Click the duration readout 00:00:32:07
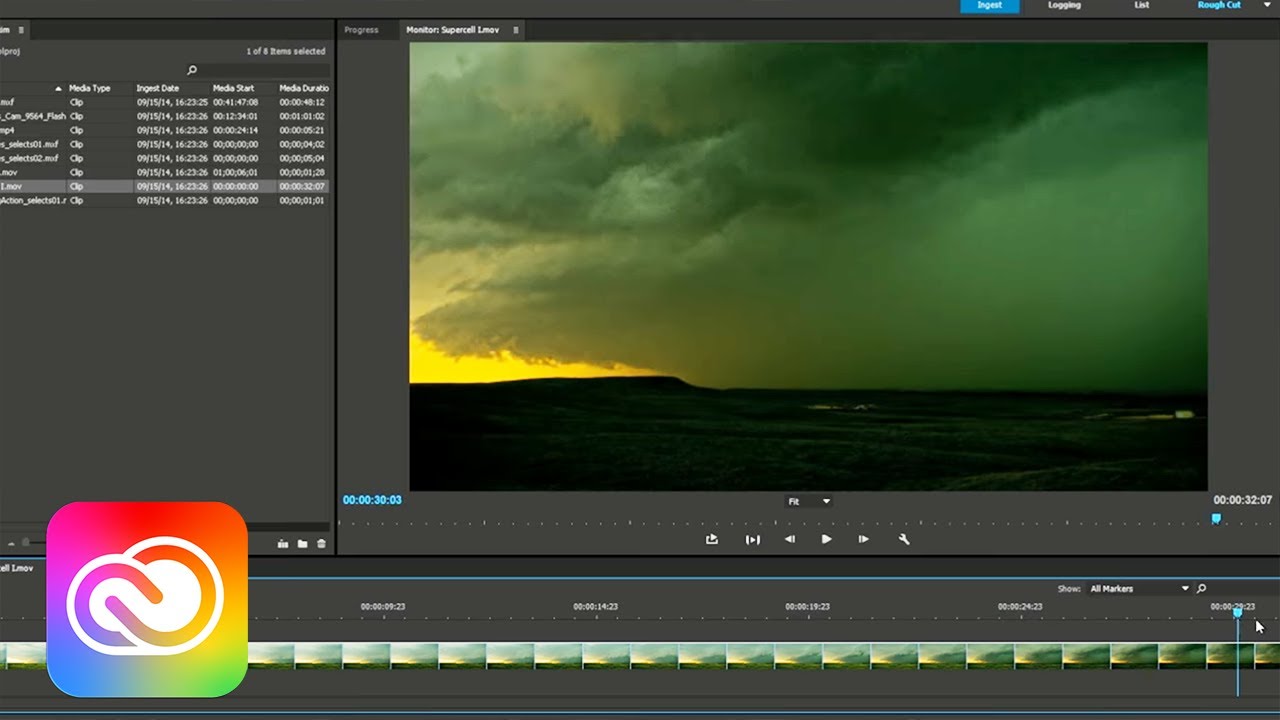 point(1243,500)
